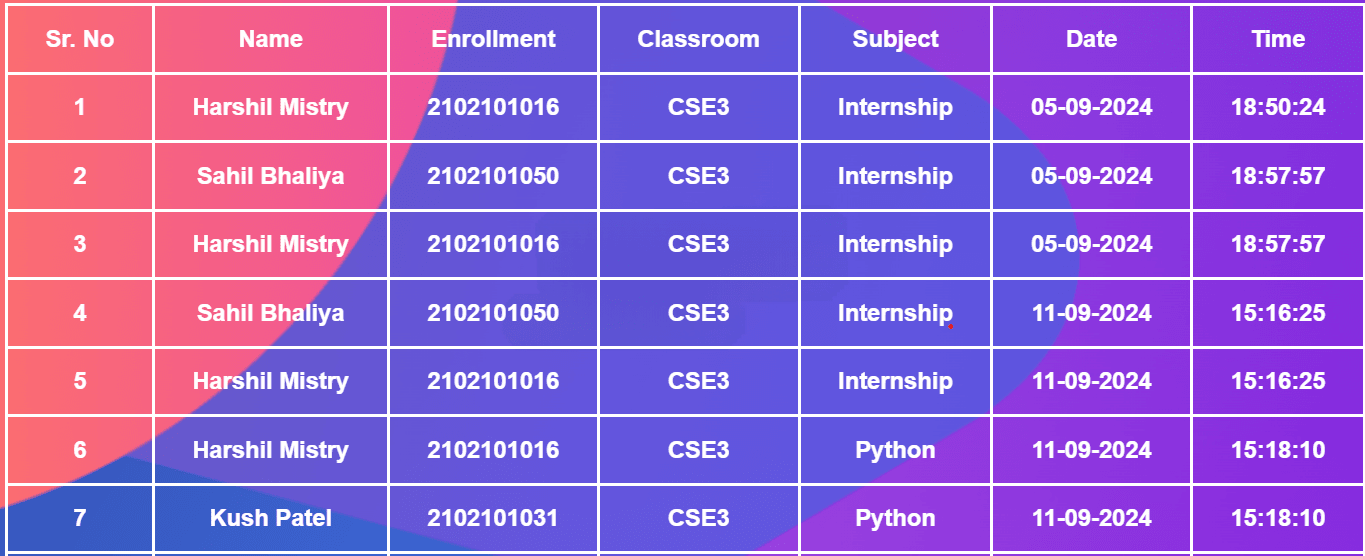The height and width of the screenshot is (556, 1365).
Task: Click the Date column header
Action: point(1091,39)
